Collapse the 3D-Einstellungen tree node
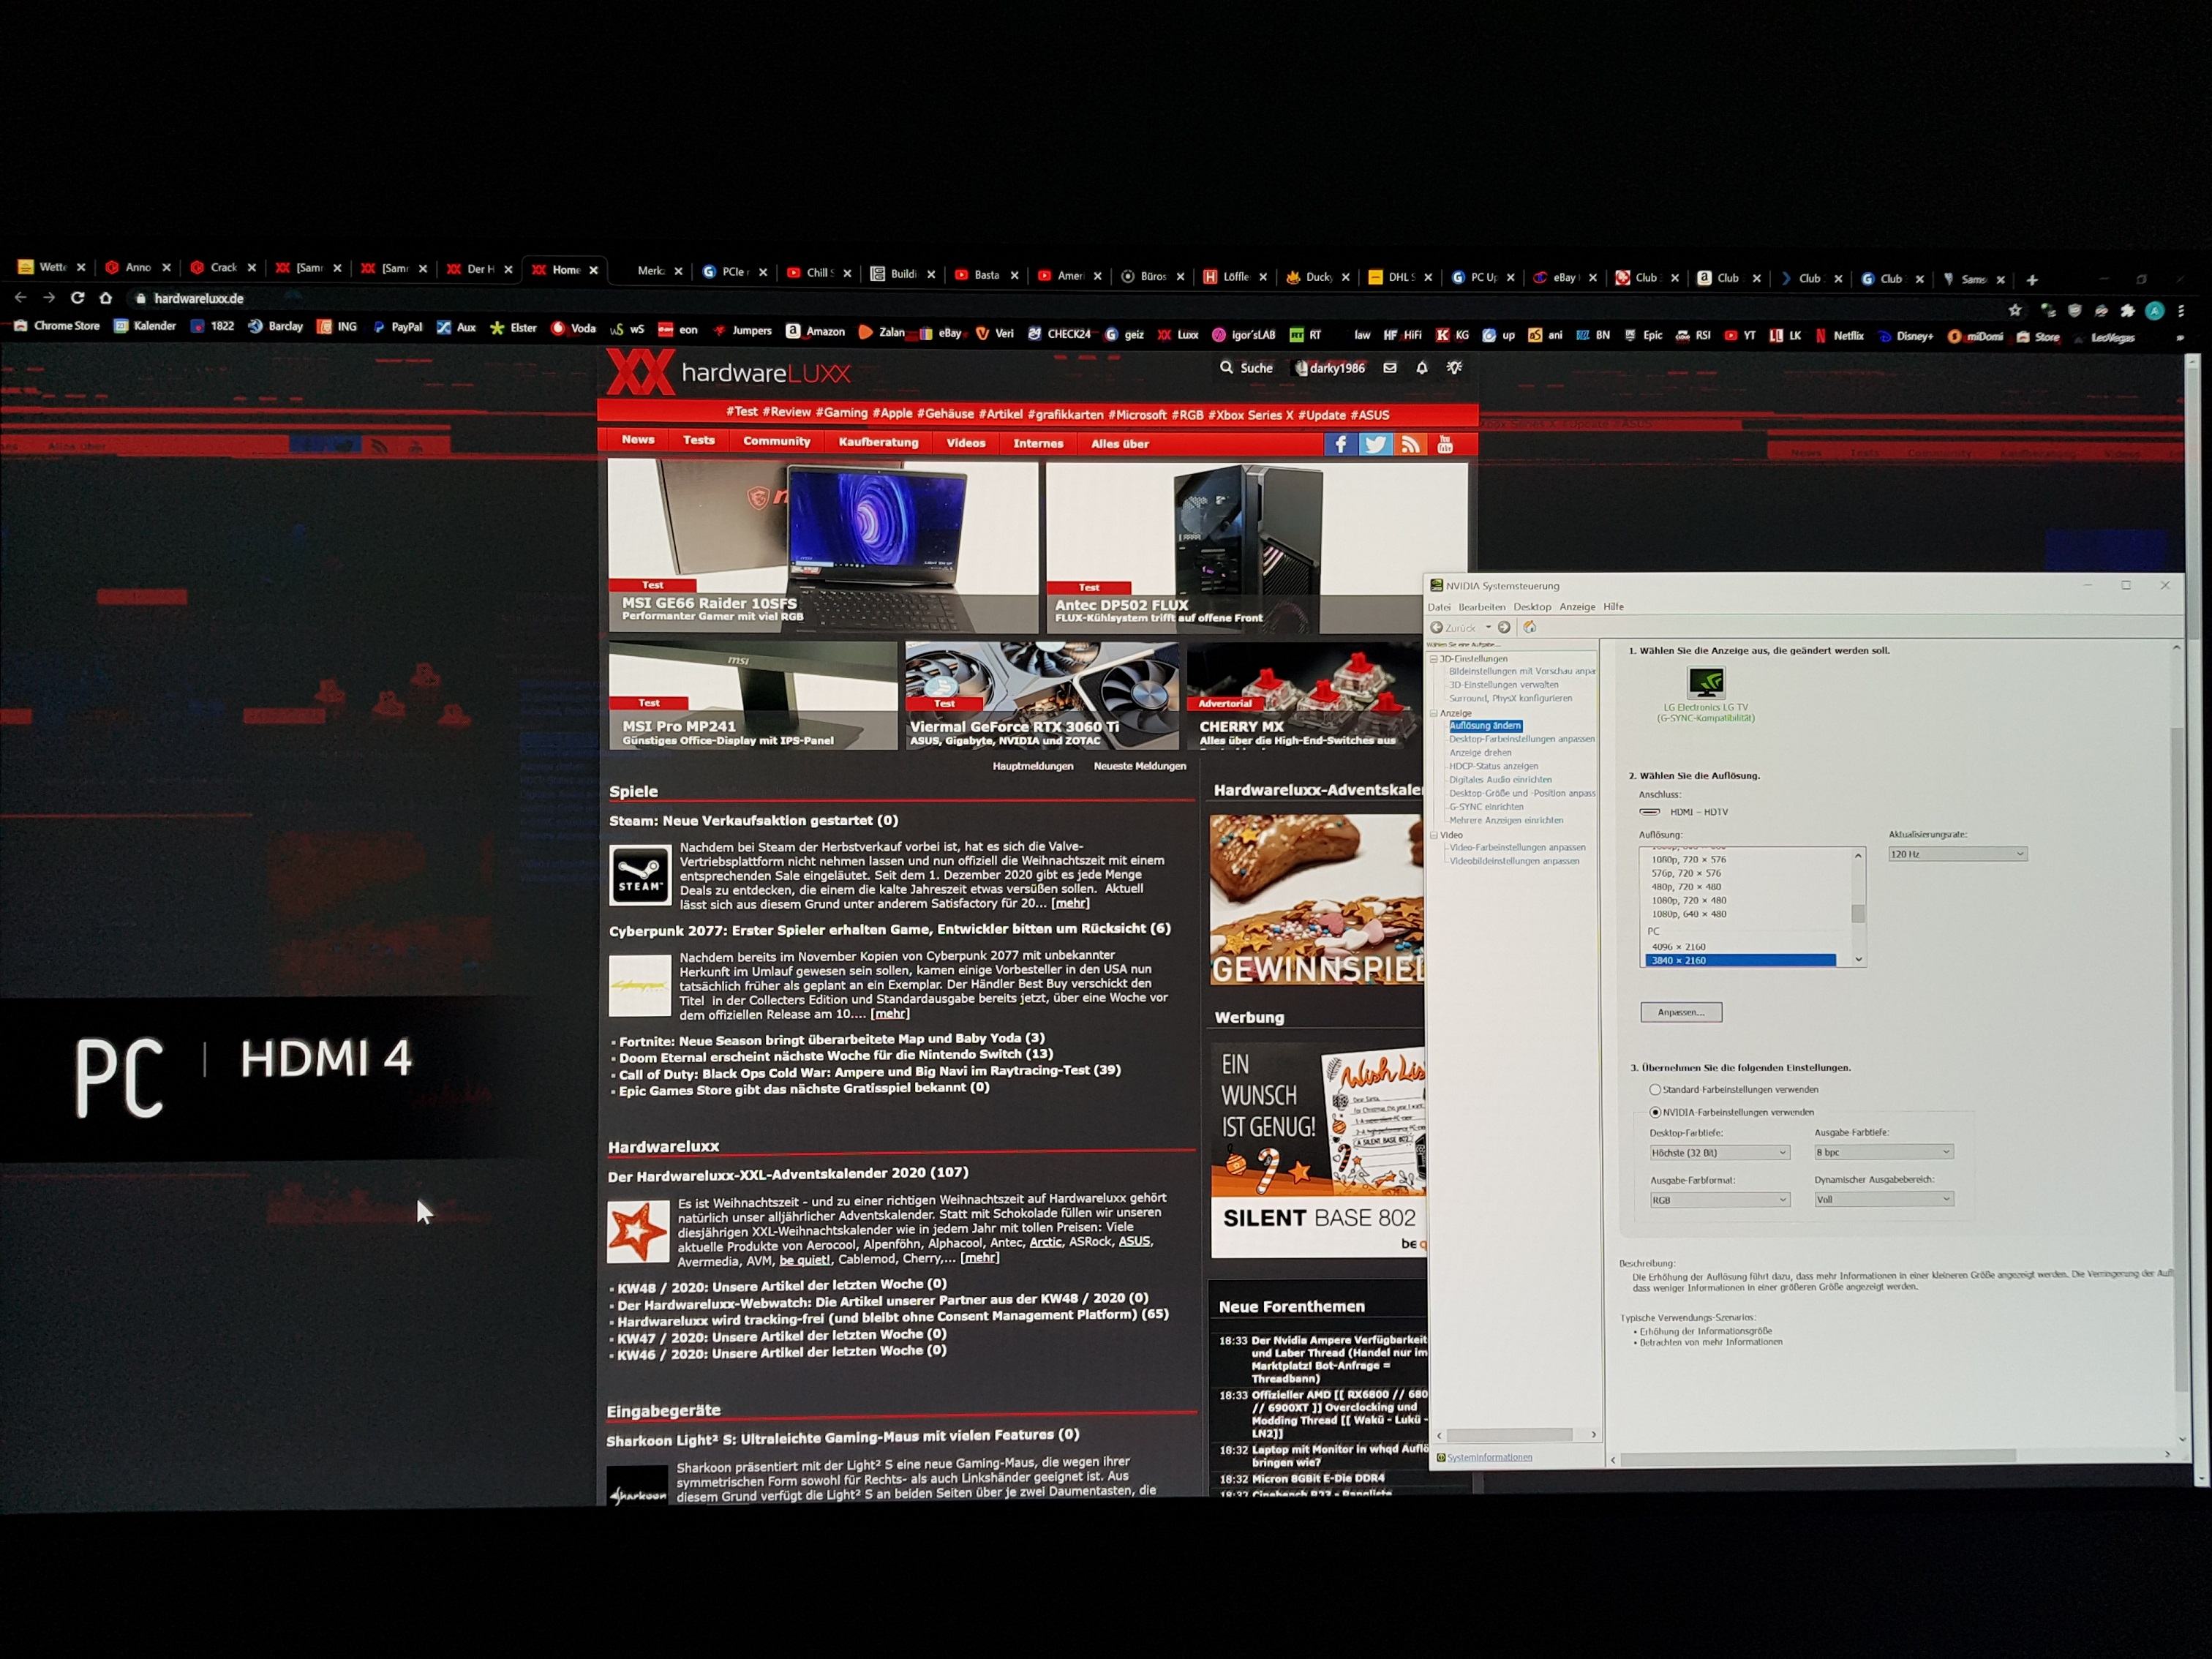Image resolution: width=2212 pixels, height=1659 pixels. click(1433, 659)
